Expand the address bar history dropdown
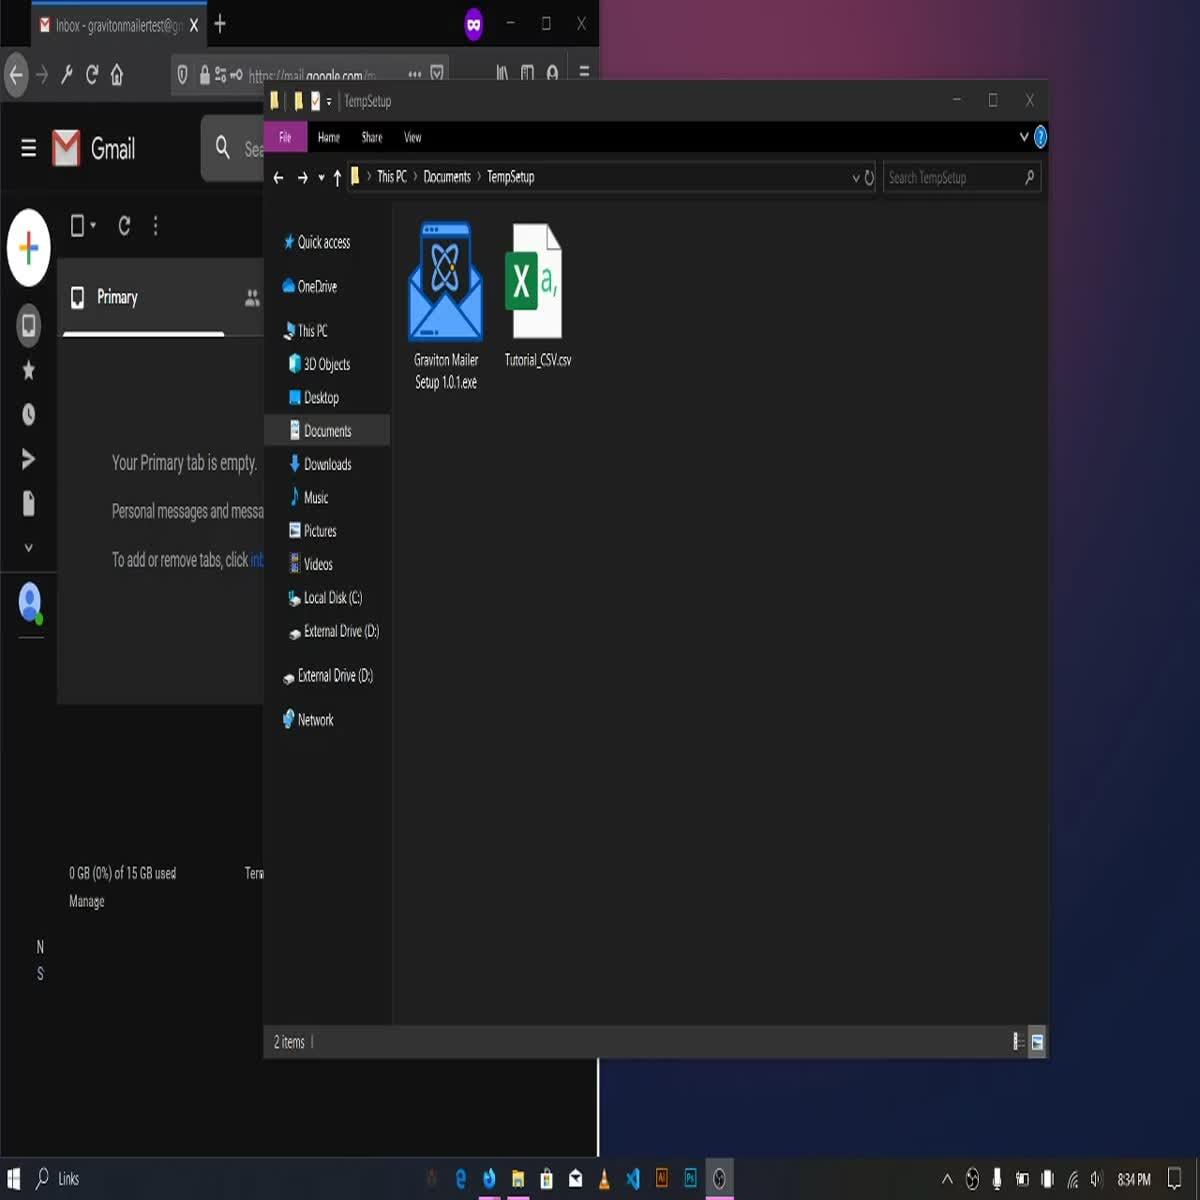 (x=855, y=178)
